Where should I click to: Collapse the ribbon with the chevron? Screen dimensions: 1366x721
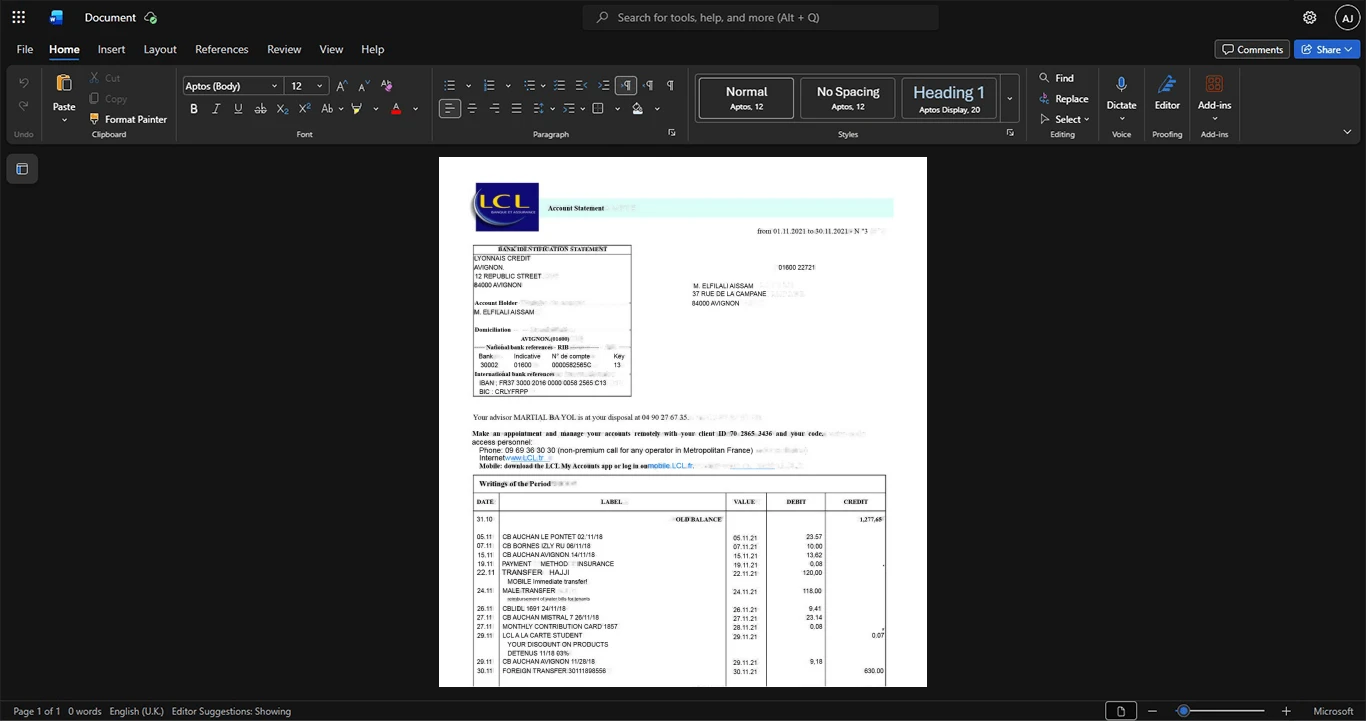pos(1347,132)
